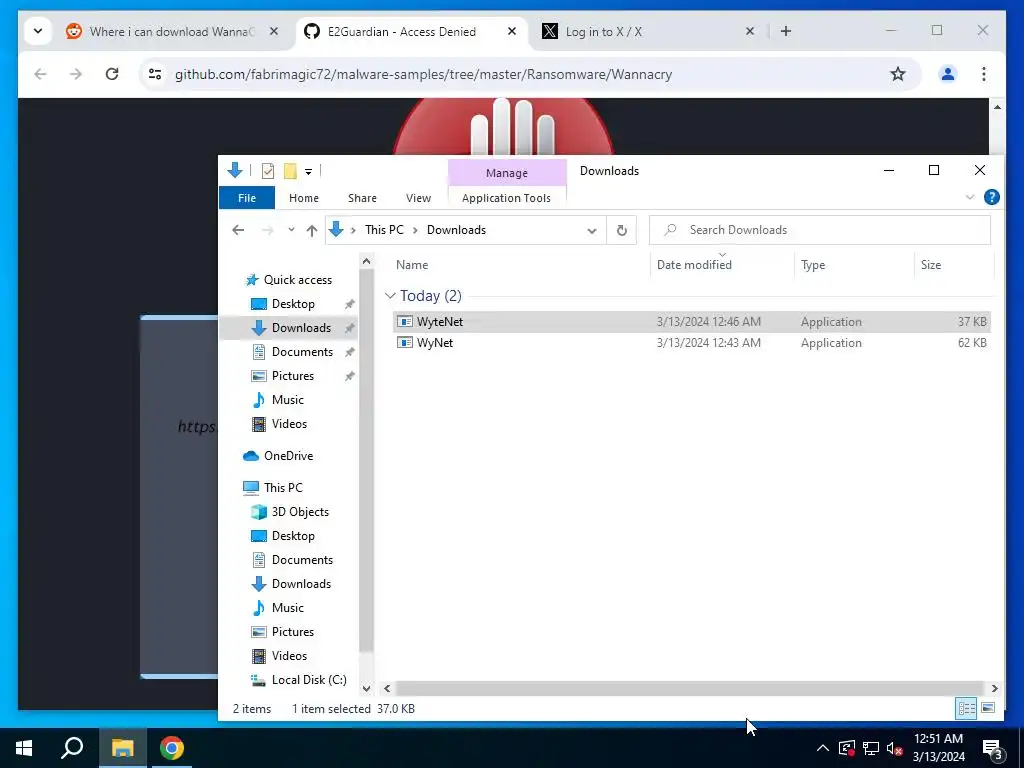
Task: Click network icon in system tray
Action: [871, 748]
